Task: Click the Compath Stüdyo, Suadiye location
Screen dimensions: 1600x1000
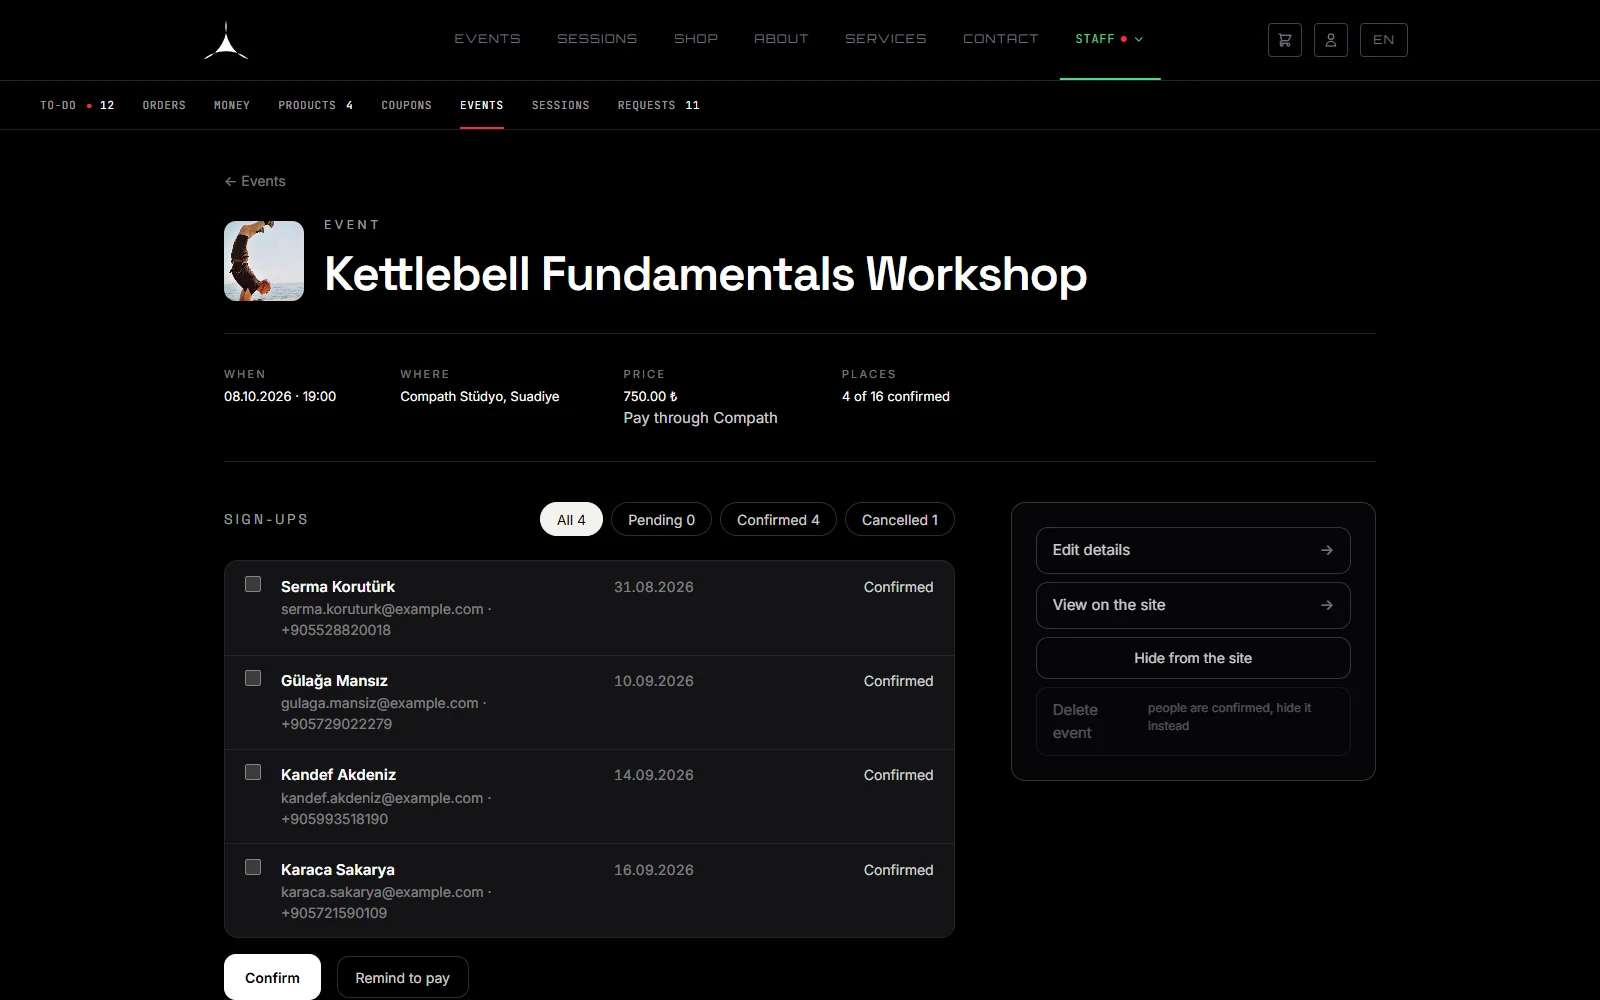Action: (480, 397)
